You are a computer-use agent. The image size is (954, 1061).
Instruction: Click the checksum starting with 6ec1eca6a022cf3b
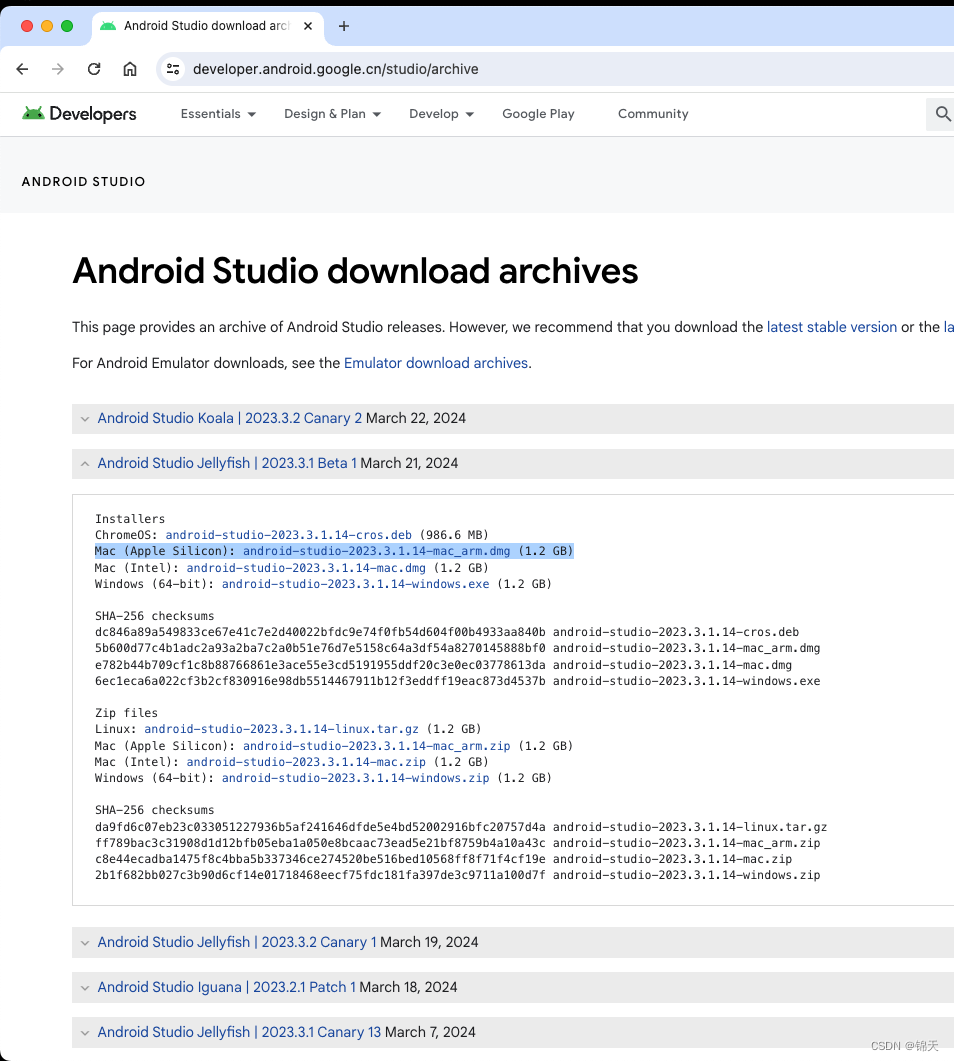(320, 681)
